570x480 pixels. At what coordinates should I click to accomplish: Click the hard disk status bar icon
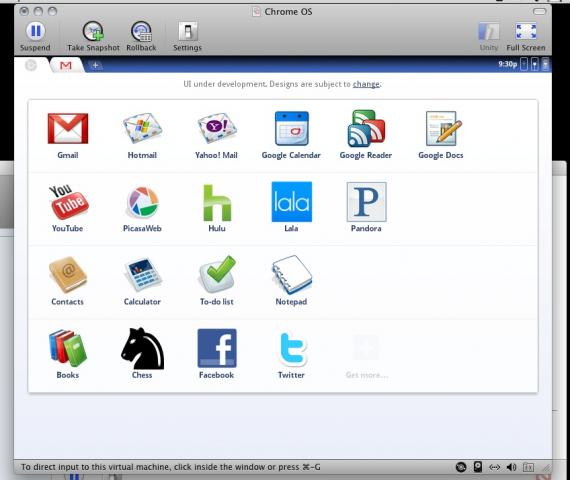click(x=478, y=467)
